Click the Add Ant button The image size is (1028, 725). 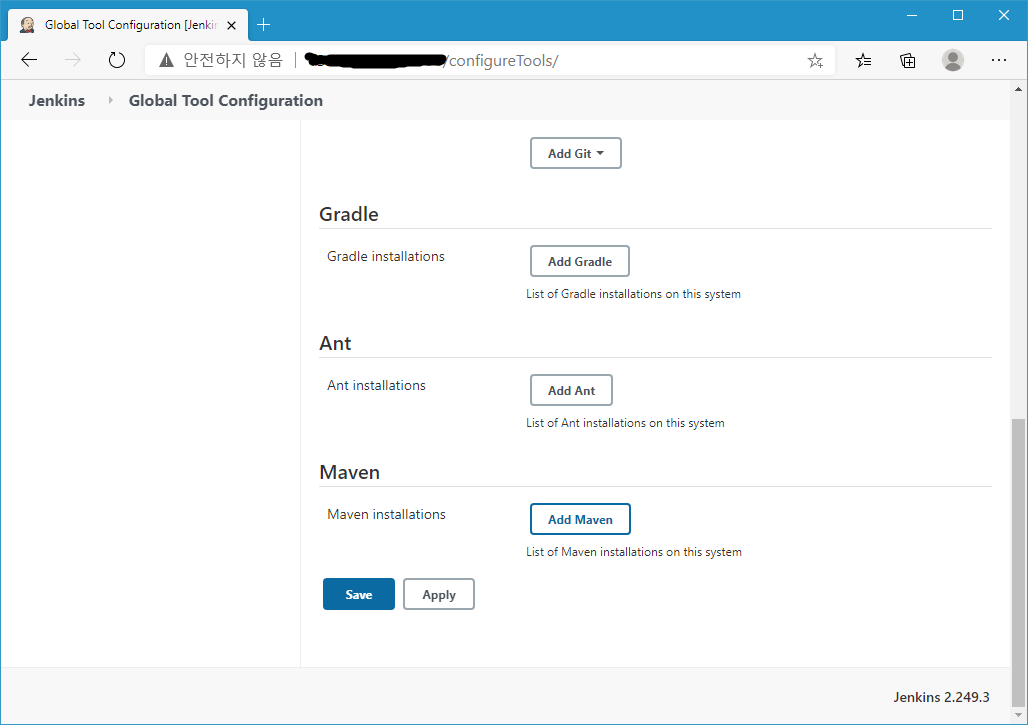point(571,391)
